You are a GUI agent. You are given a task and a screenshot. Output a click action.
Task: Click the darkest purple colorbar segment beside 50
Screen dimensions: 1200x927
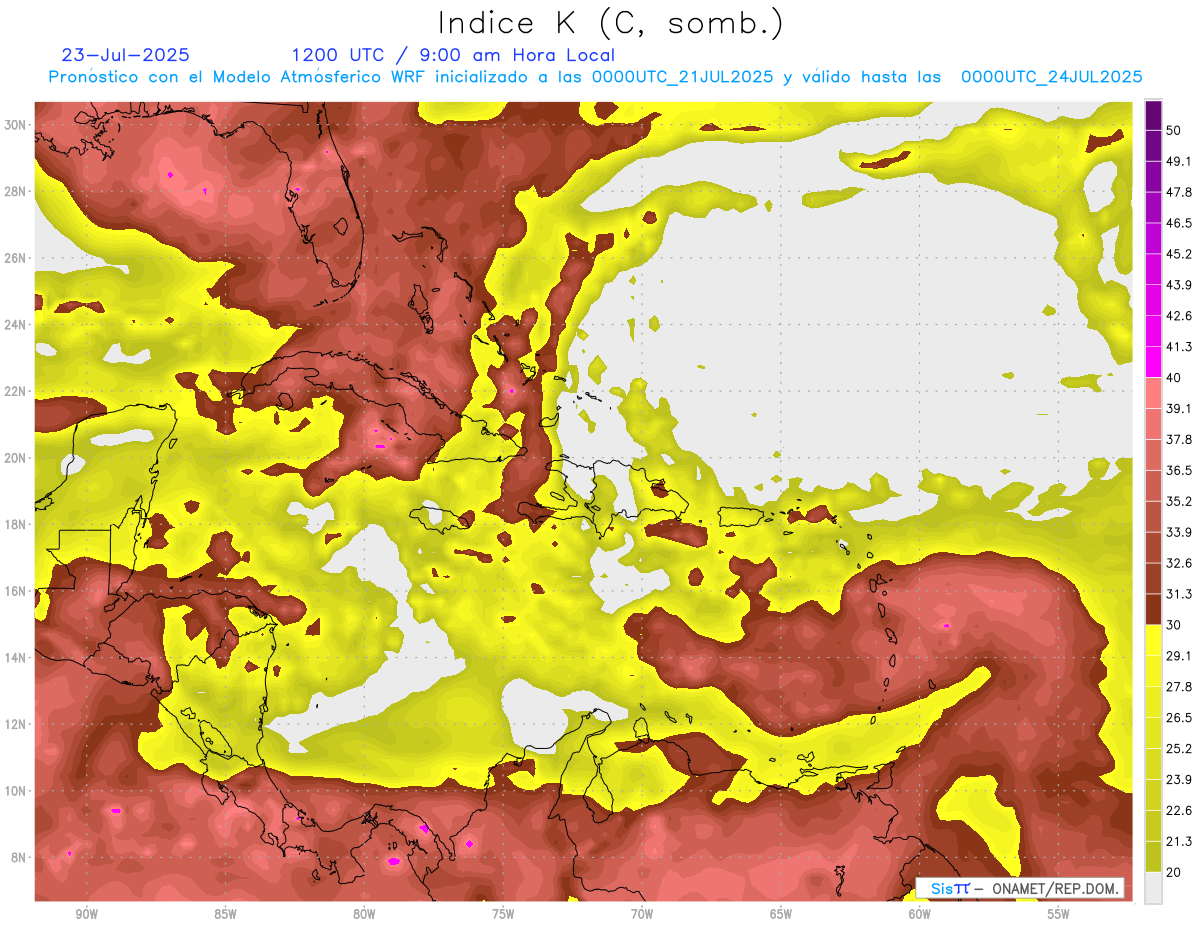pyautogui.click(x=1153, y=116)
